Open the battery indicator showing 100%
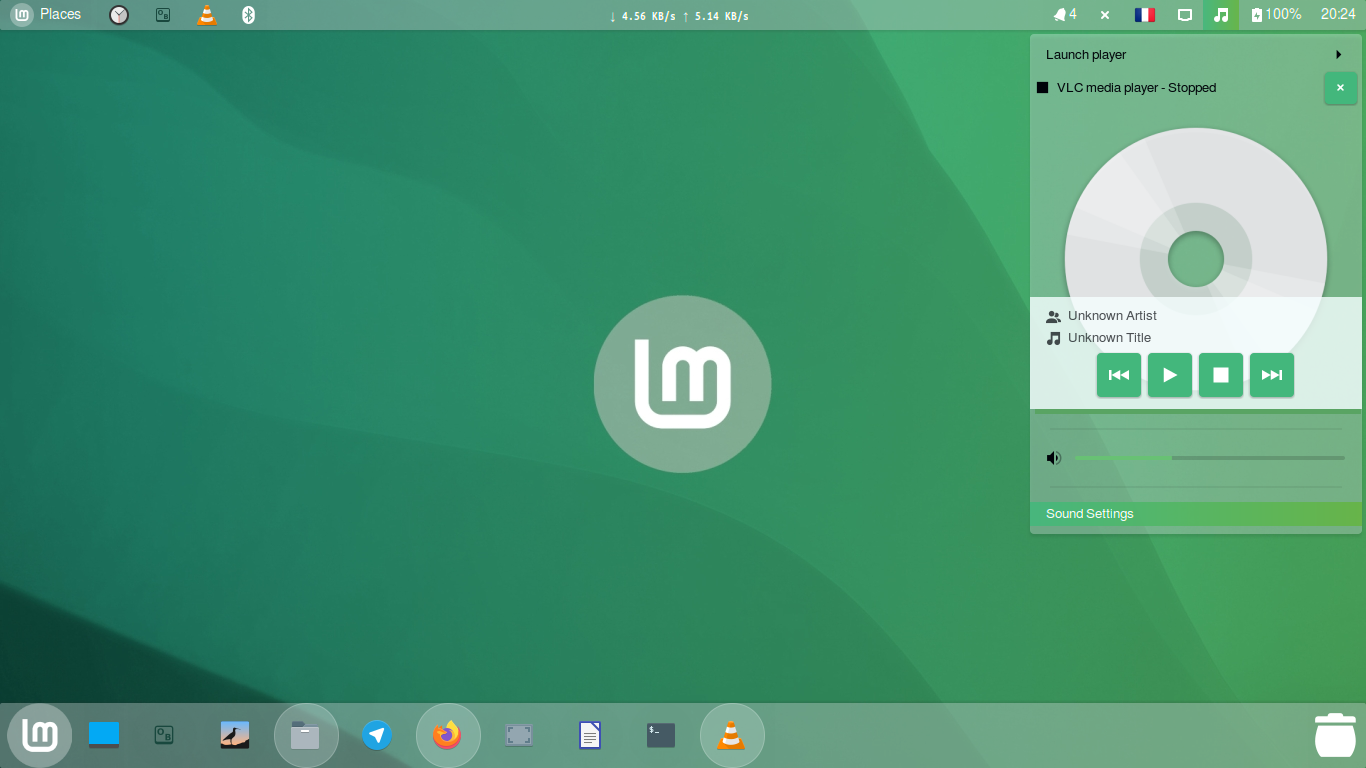This screenshot has height=768, width=1366. click(1276, 15)
